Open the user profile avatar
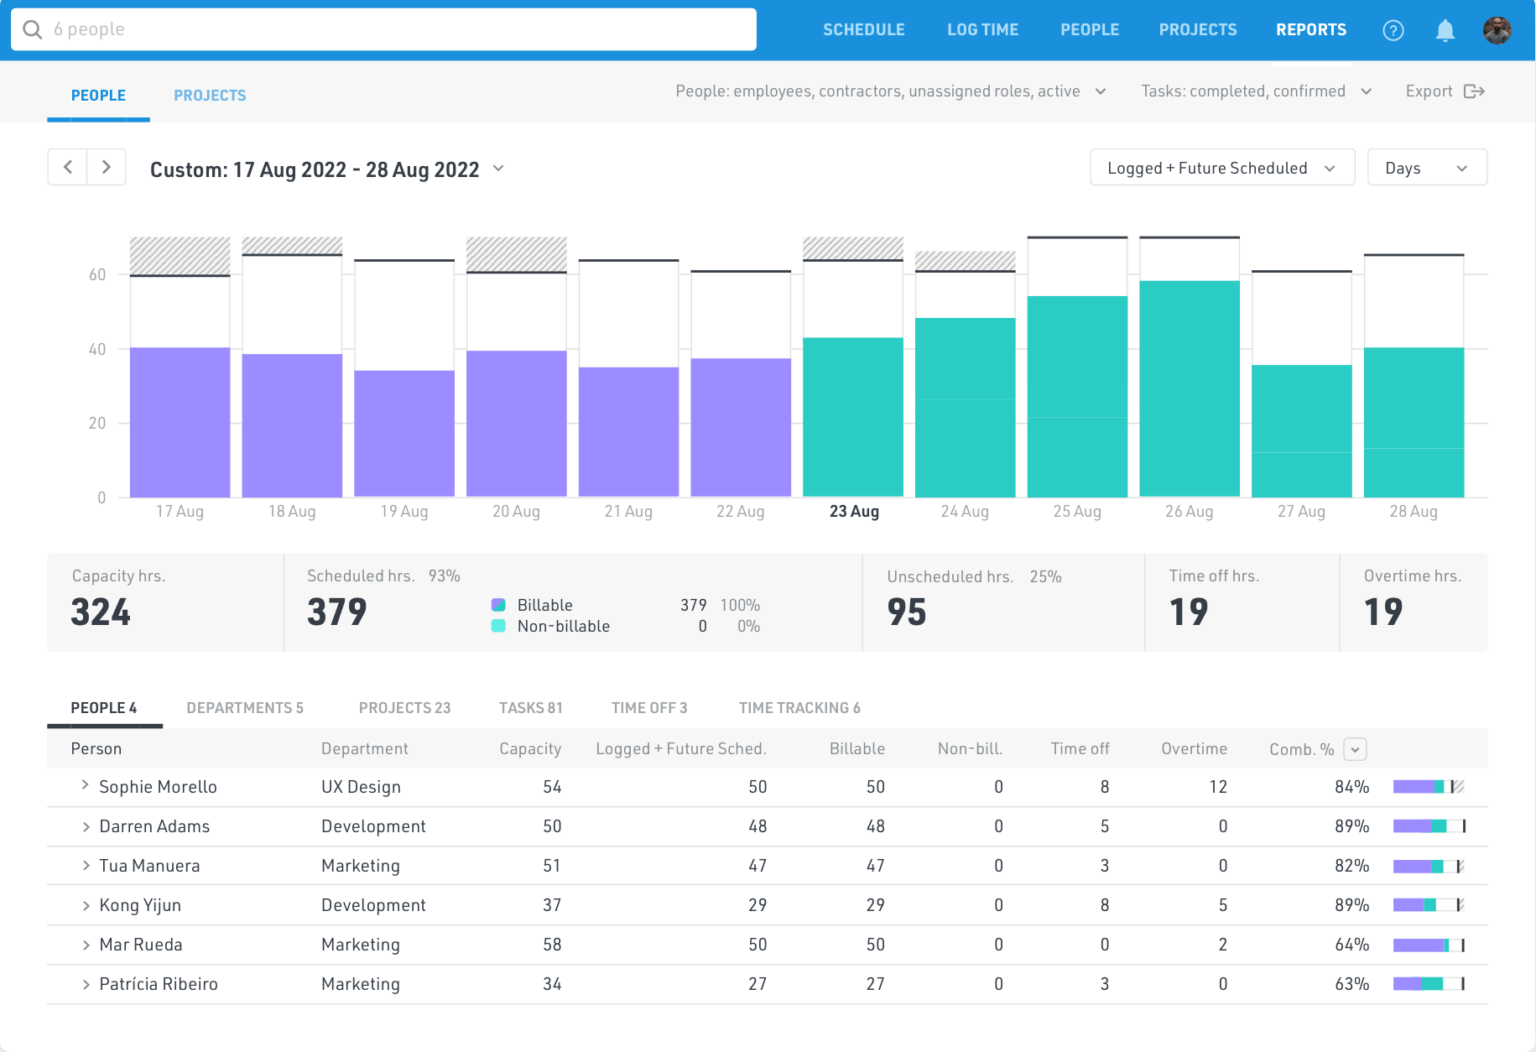The image size is (1536, 1052). [x=1496, y=30]
